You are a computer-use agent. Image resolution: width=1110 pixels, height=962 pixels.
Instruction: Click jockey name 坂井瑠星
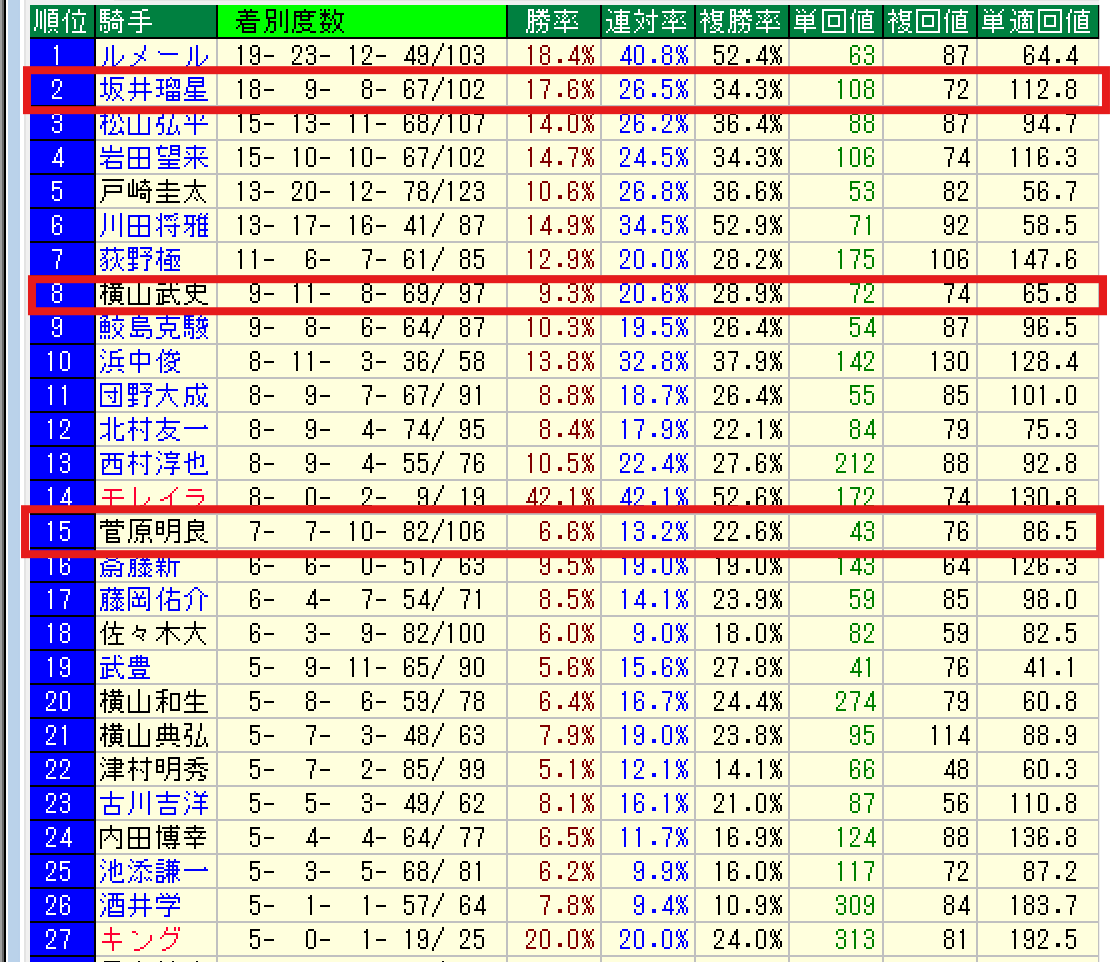(153, 90)
